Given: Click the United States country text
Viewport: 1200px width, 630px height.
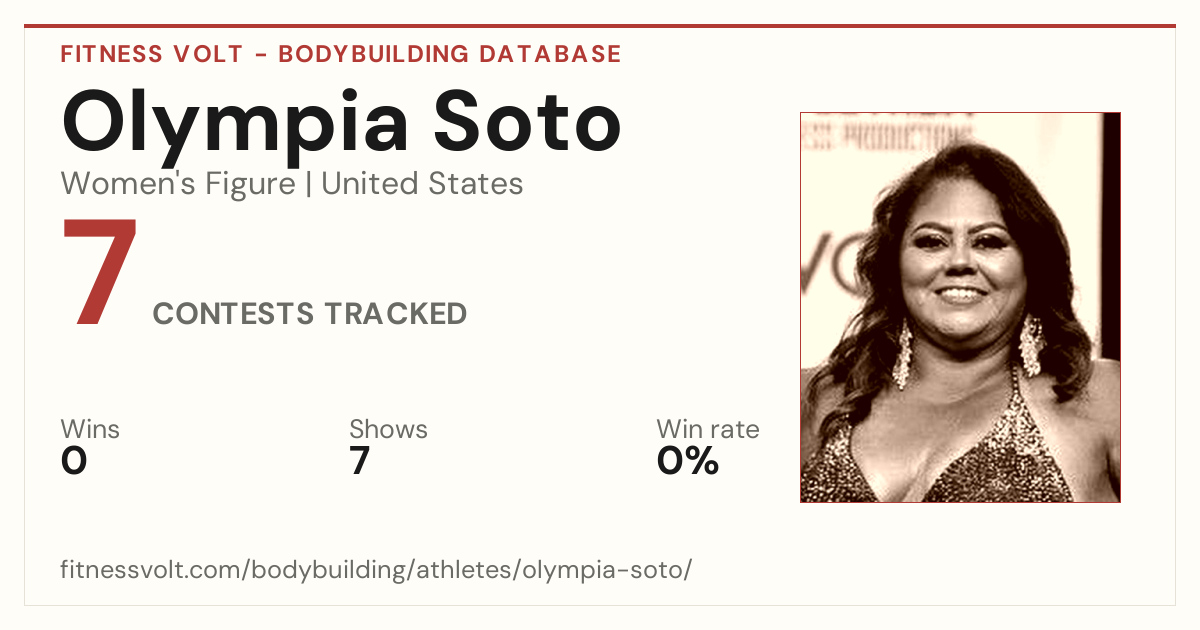Looking at the screenshot, I should click(422, 184).
